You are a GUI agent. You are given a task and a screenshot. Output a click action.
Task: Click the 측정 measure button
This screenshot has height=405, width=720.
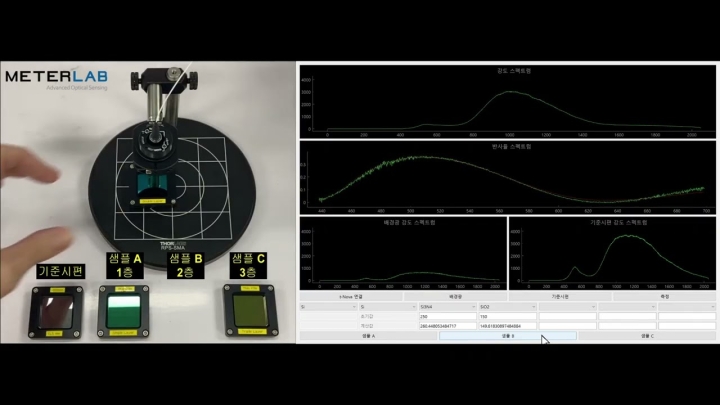664,297
